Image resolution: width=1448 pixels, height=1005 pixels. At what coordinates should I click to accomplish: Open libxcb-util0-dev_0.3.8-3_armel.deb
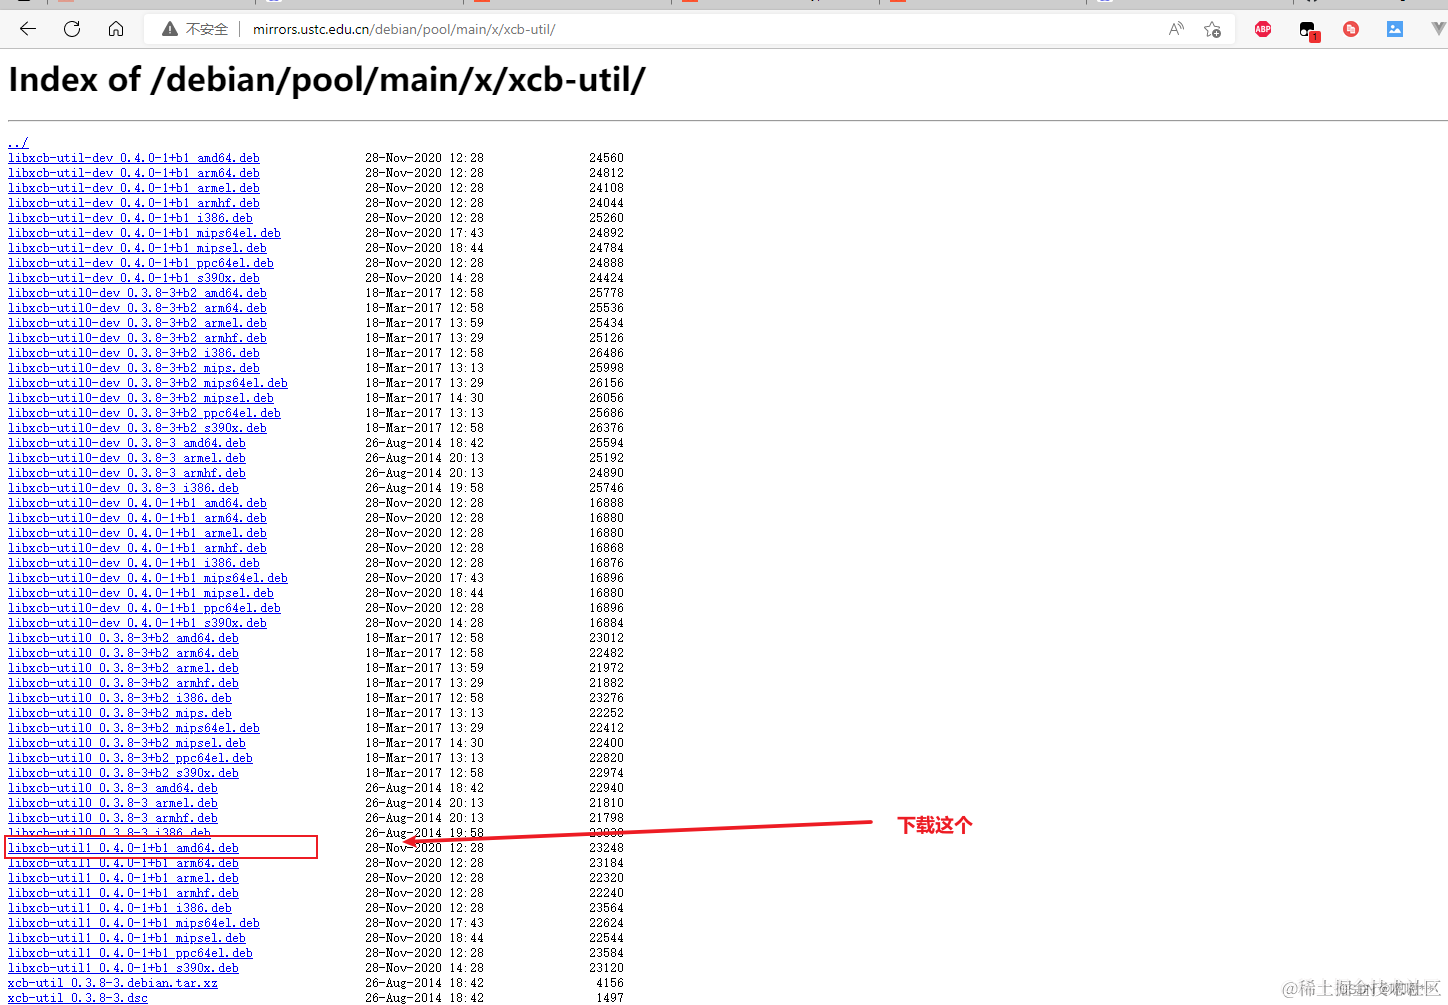[127, 458]
